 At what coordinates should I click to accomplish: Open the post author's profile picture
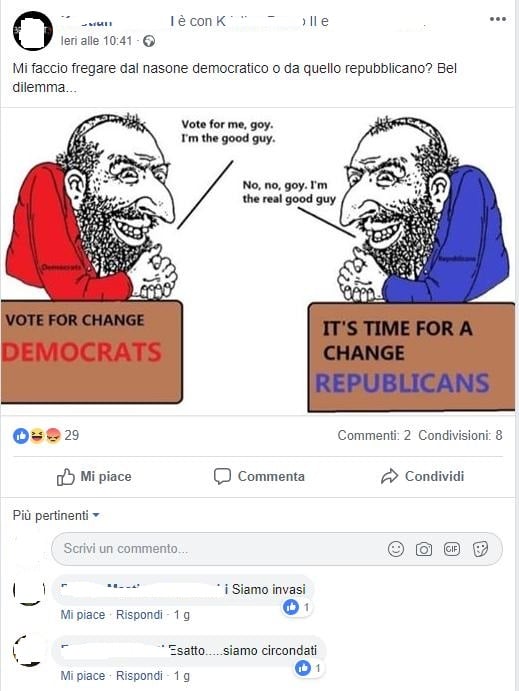coord(33,30)
